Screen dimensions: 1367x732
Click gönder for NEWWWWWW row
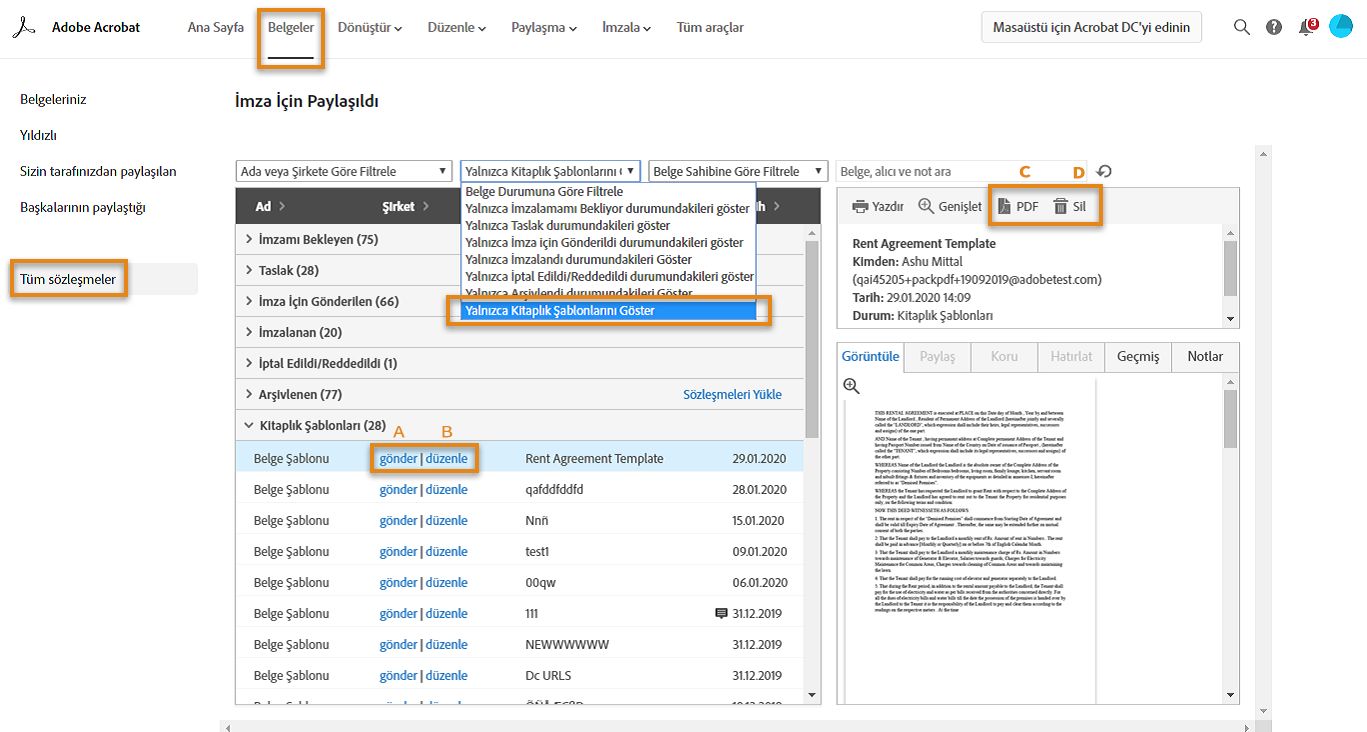(398, 645)
